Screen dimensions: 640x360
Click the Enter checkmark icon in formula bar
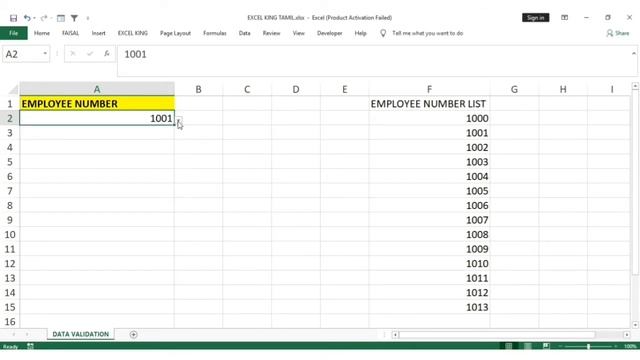(90, 54)
